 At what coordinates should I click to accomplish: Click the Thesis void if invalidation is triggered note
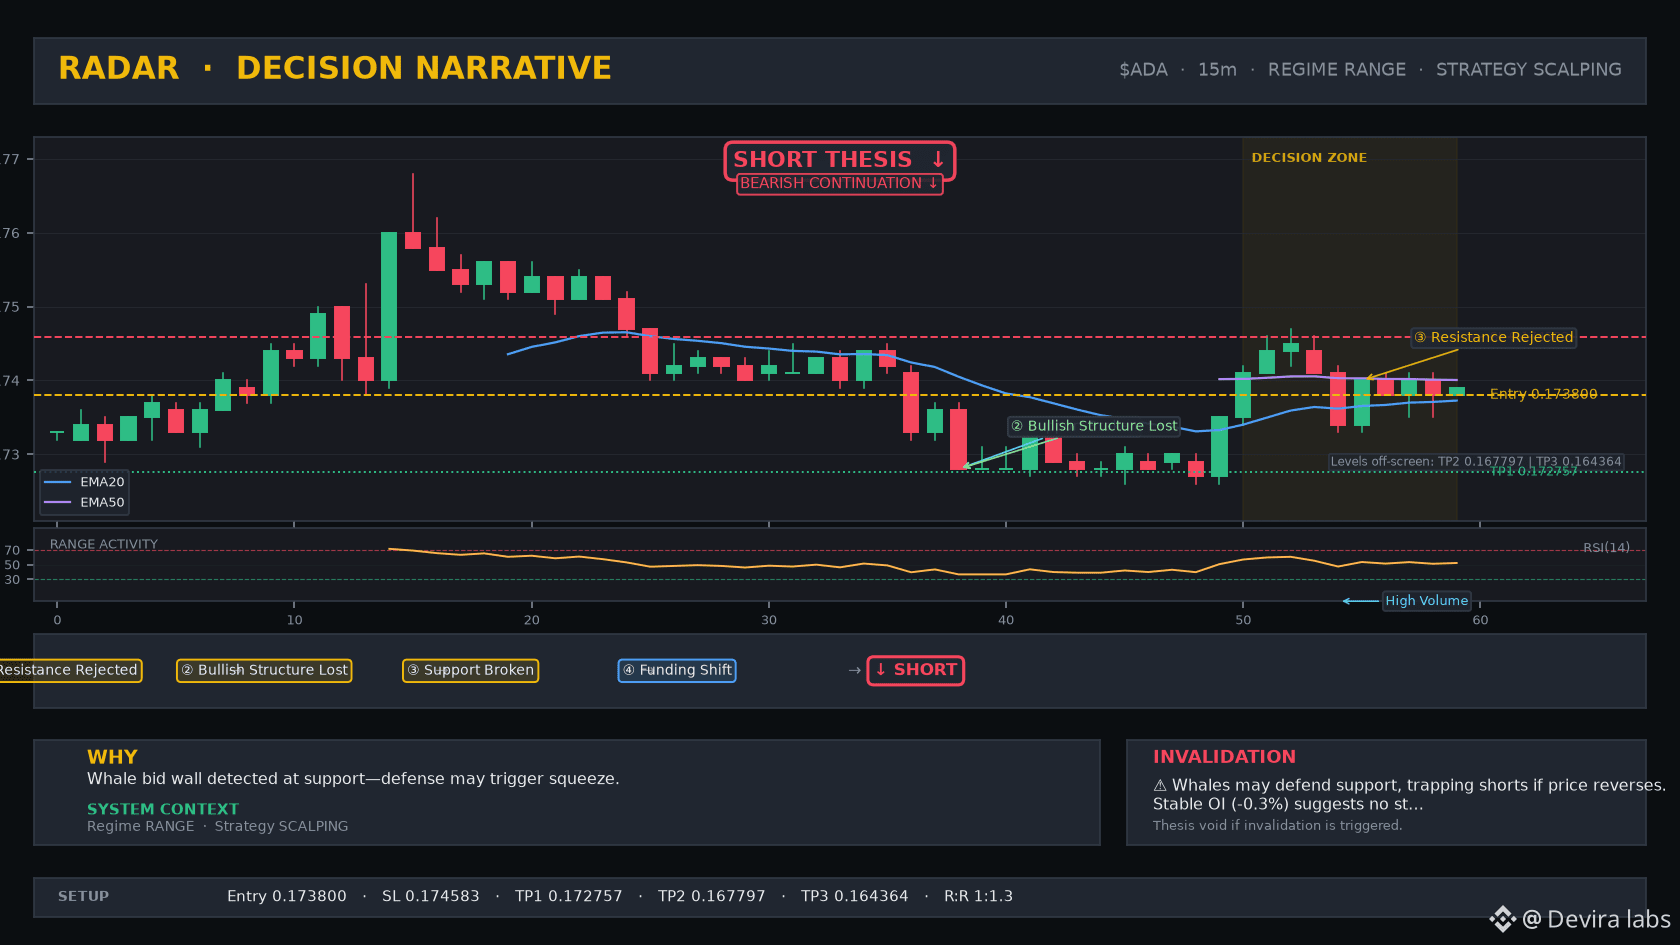[x=1278, y=826]
